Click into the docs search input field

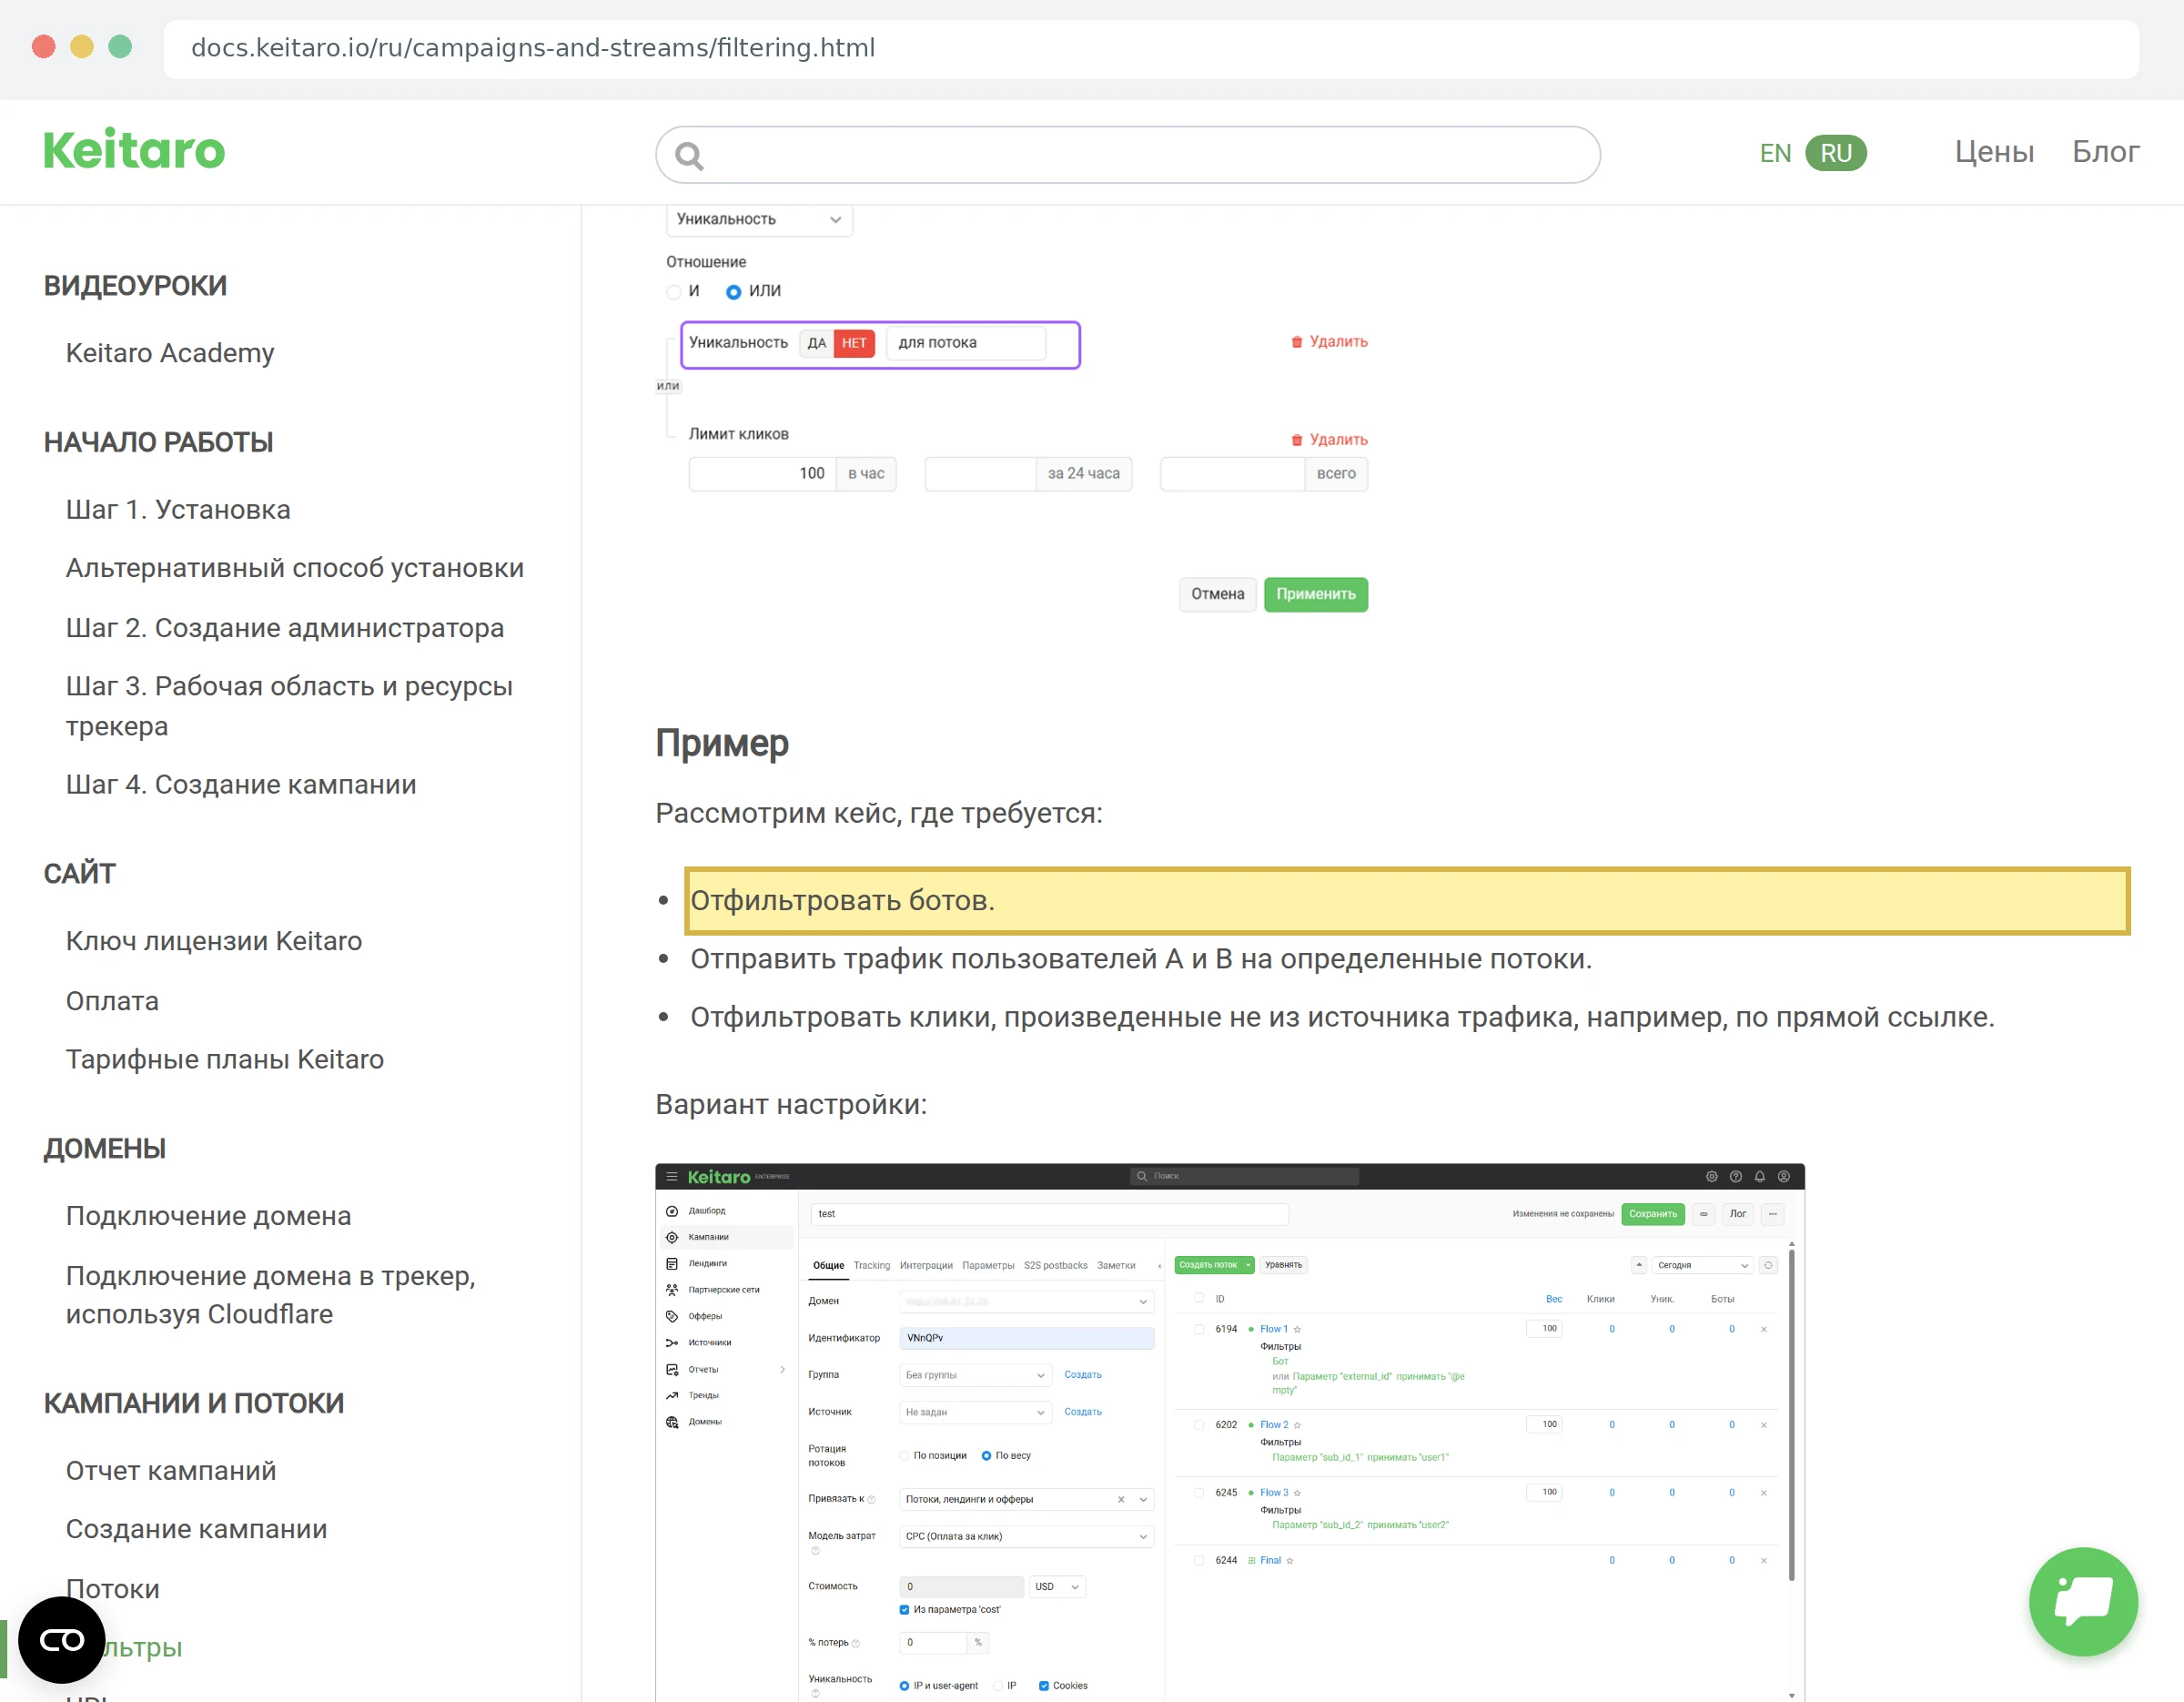1128,155
